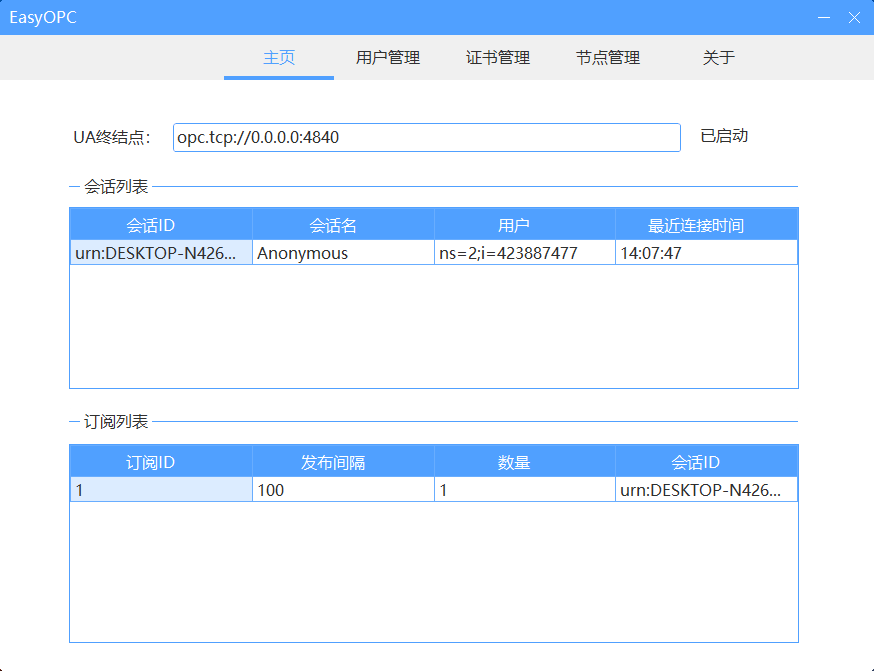
Task: Select the 节点管理 tab
Action: tap(608, 58)
